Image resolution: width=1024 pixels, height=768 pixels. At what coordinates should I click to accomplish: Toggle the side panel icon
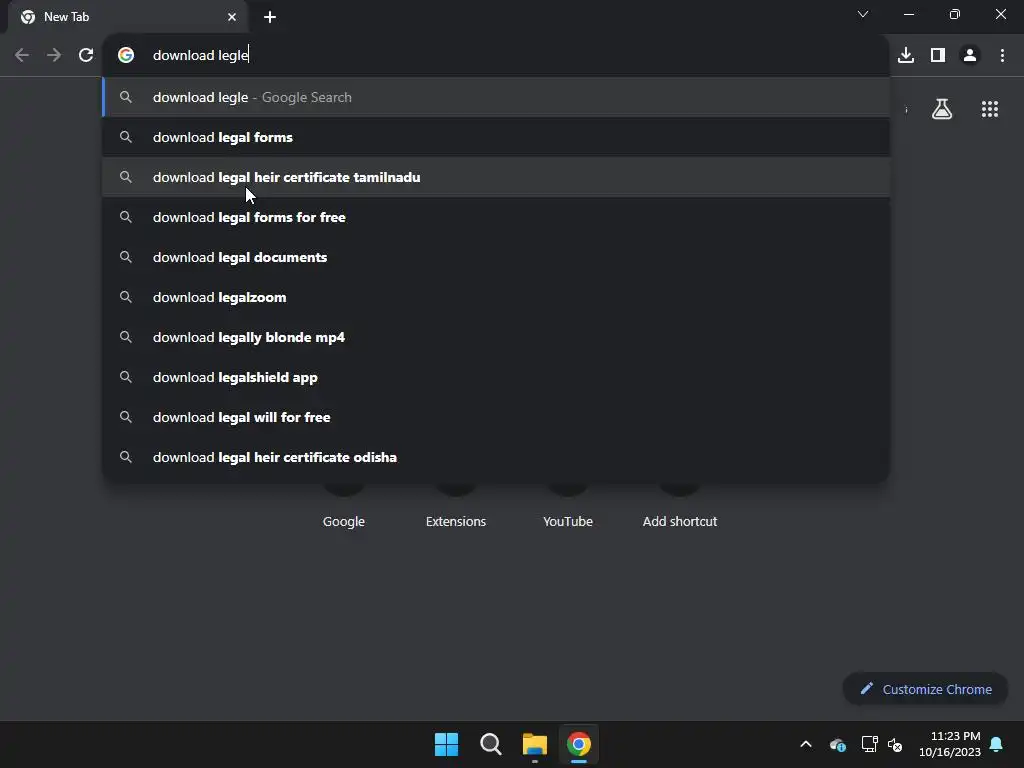pos(938,56)
